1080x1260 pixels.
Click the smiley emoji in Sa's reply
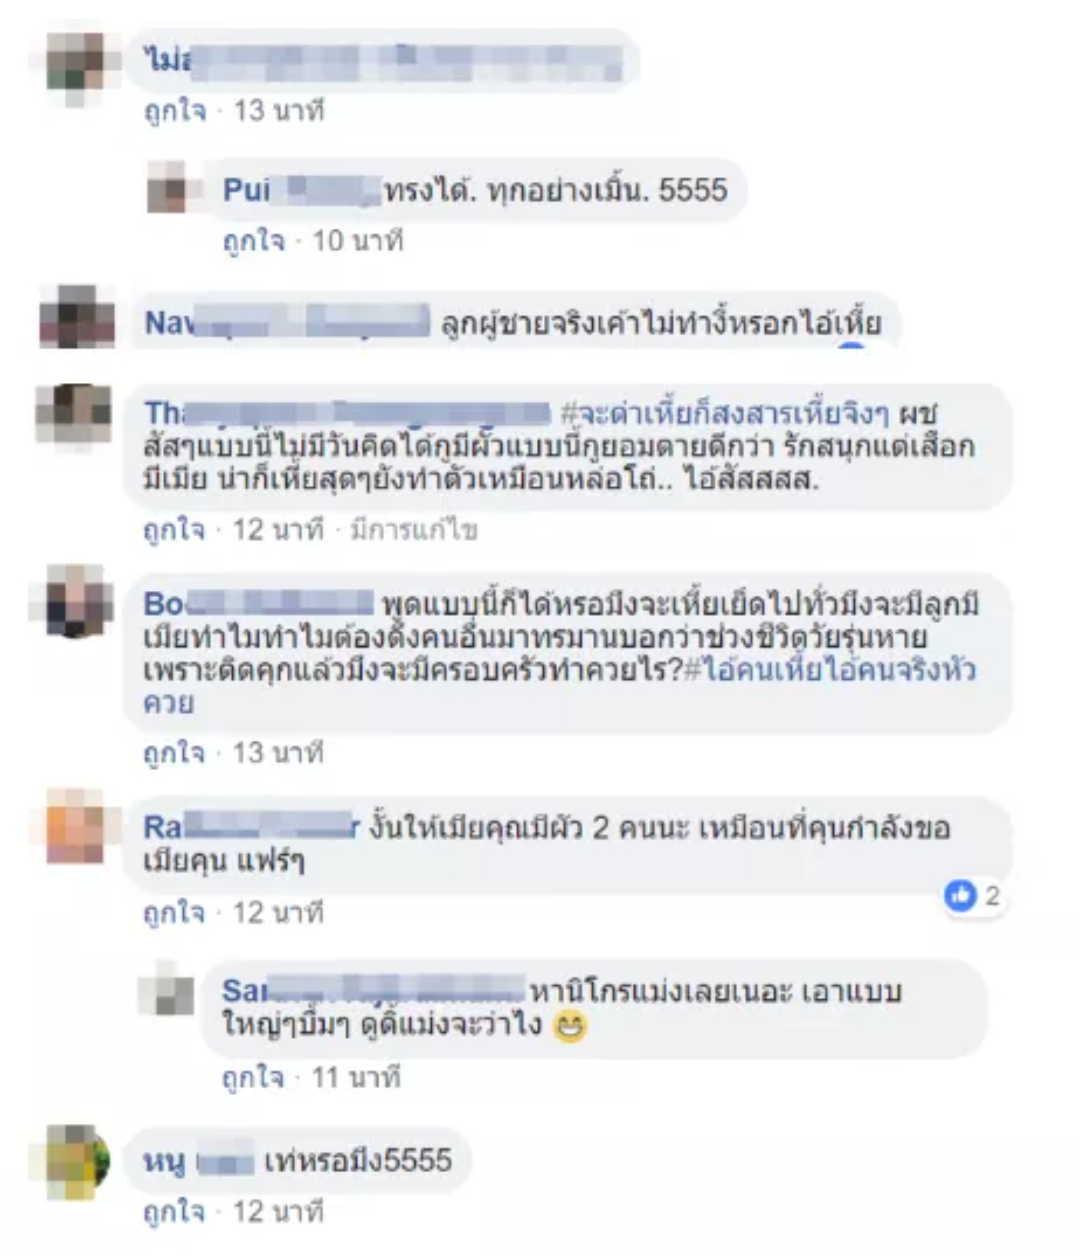pyautogui.click(x=570, y=1027)
